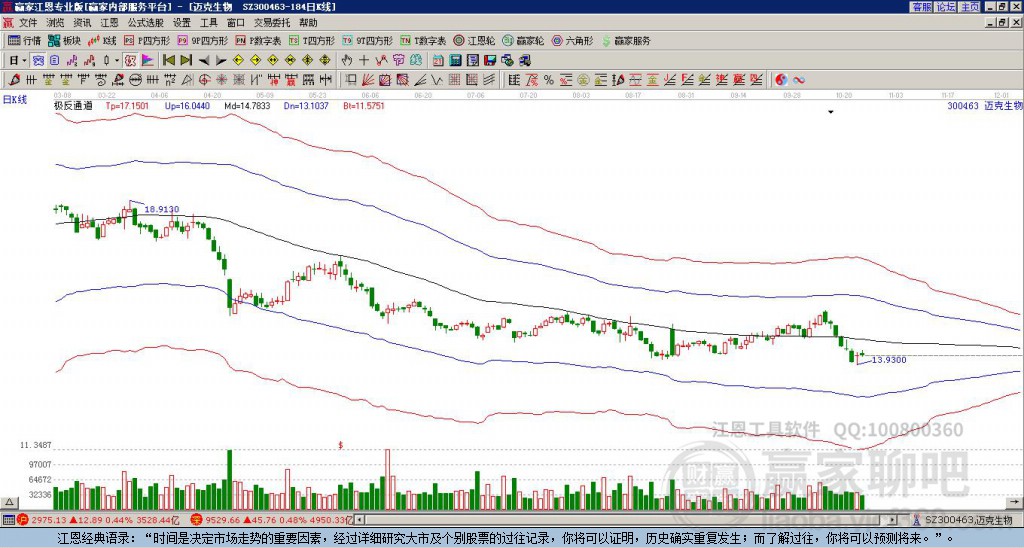Open the 文件 menu
The image size is (1024, 548).
pos(28,23)
